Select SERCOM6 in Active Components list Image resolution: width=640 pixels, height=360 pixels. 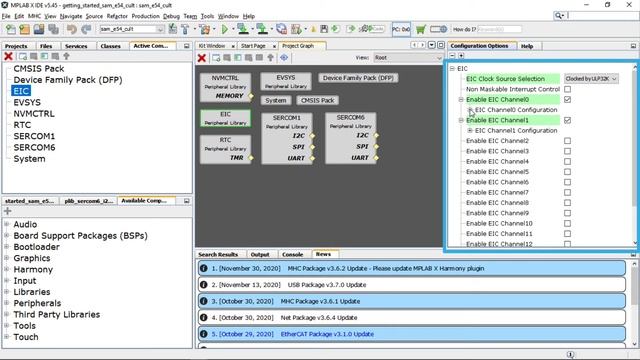34,147
